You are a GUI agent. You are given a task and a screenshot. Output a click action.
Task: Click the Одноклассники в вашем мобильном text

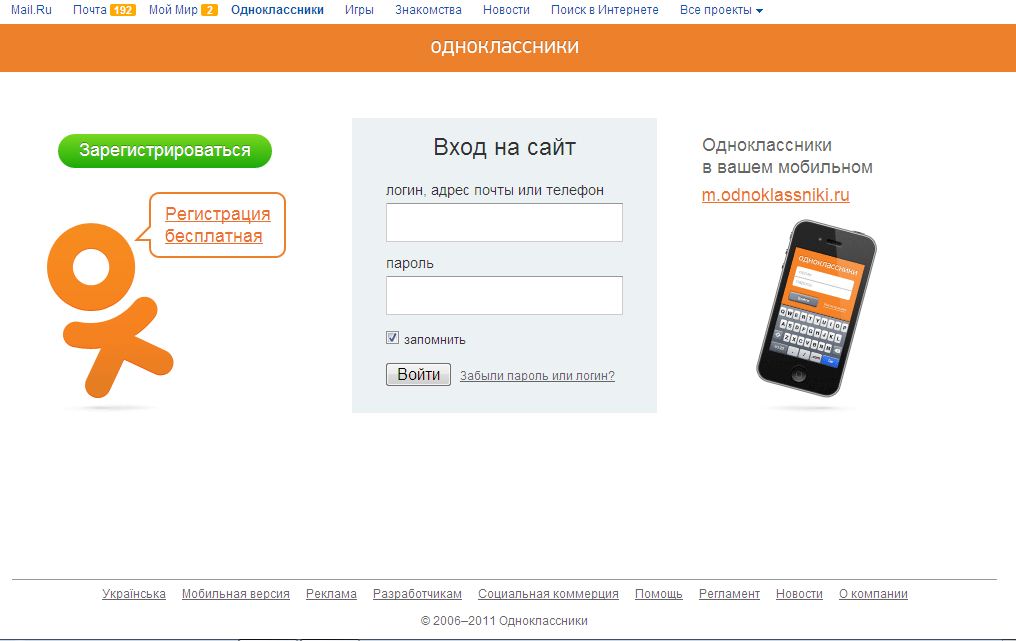tap(787, 156)
